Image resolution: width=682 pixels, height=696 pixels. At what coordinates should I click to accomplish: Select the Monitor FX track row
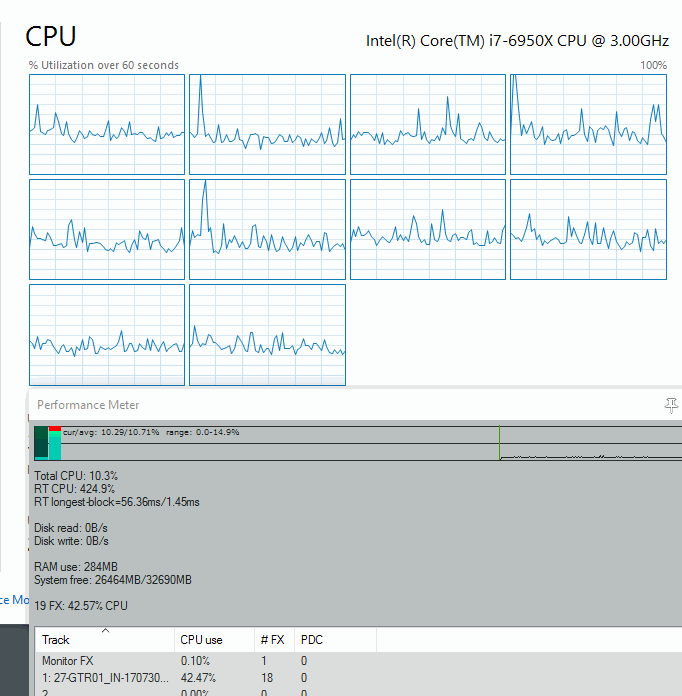[358, 661]
